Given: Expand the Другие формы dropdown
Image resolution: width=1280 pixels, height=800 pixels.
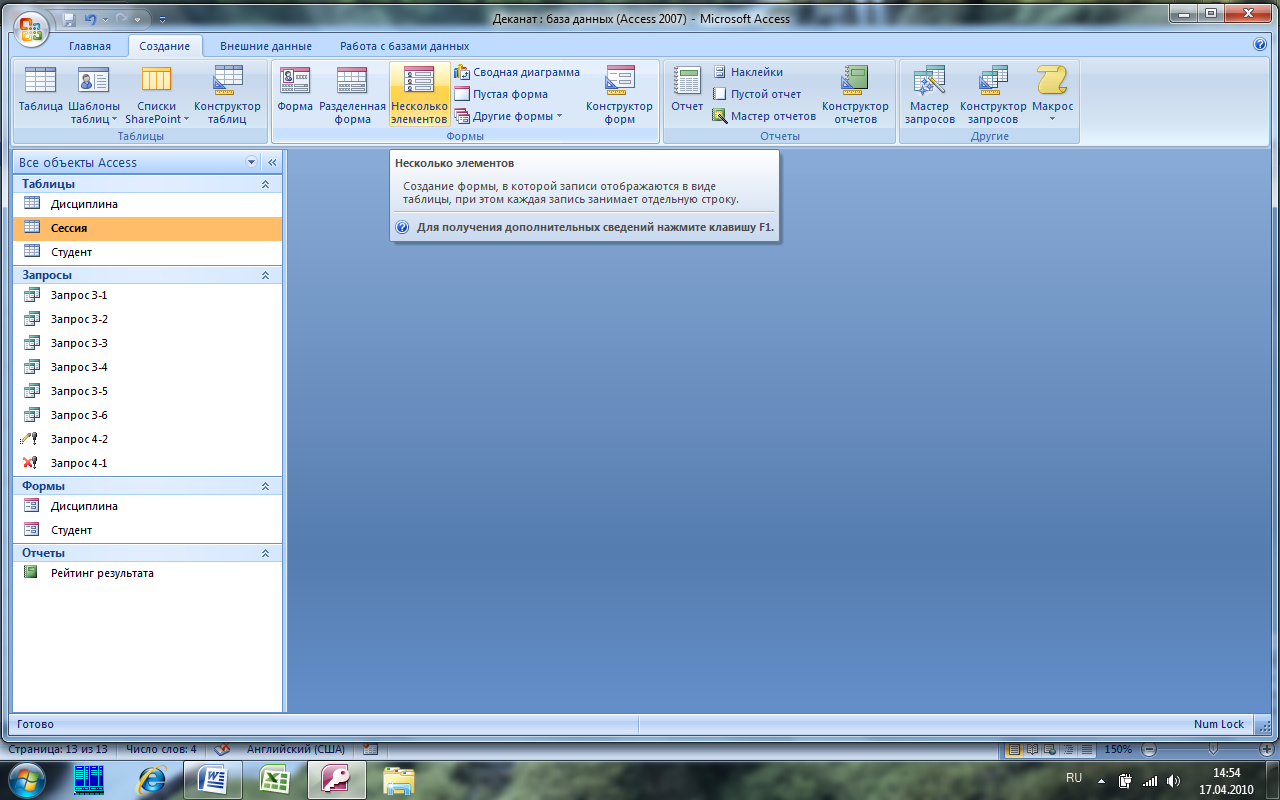Looking at the screenshot, I should [x=508, y=116].
